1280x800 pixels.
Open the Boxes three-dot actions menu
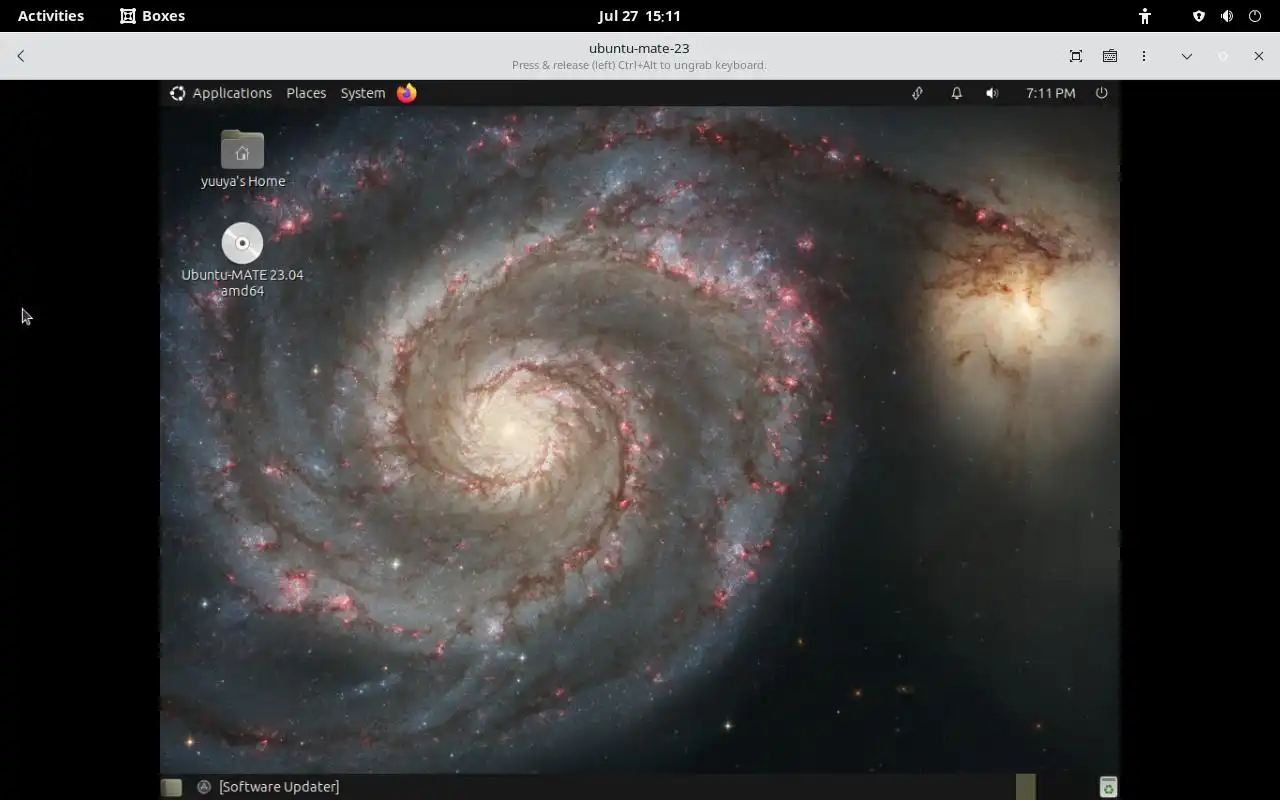pos(1144,56)
